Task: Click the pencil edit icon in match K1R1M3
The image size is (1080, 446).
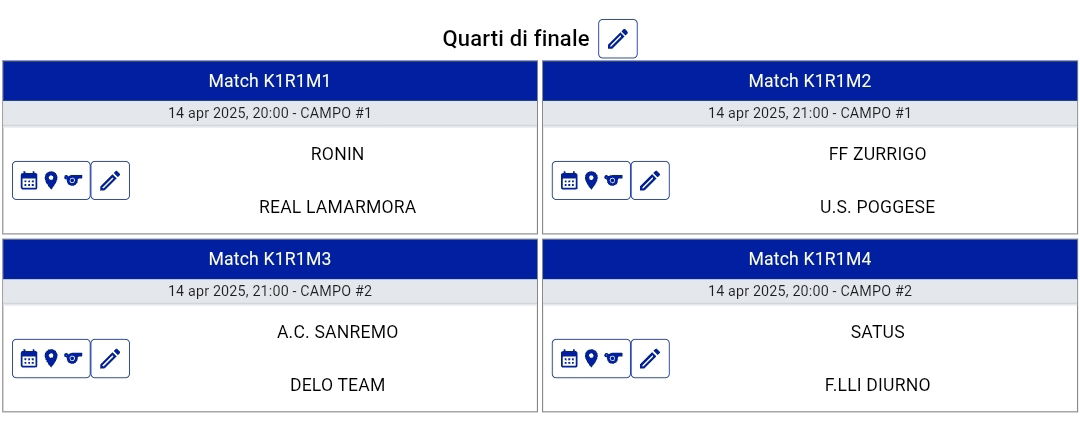Action: pos(110,359)
